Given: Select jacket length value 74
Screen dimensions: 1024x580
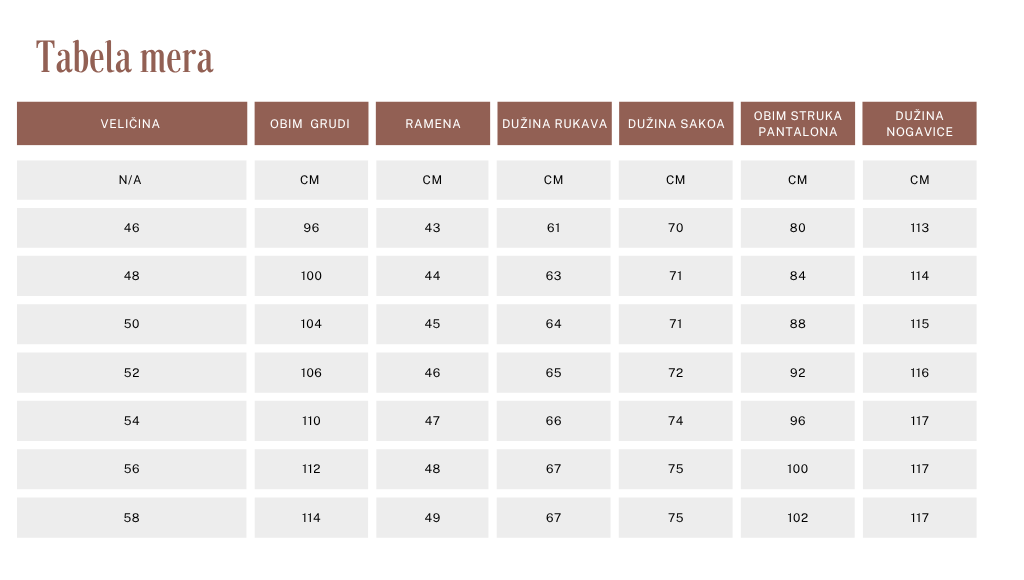Looking at the screenshot, I should tap(676, 421).
